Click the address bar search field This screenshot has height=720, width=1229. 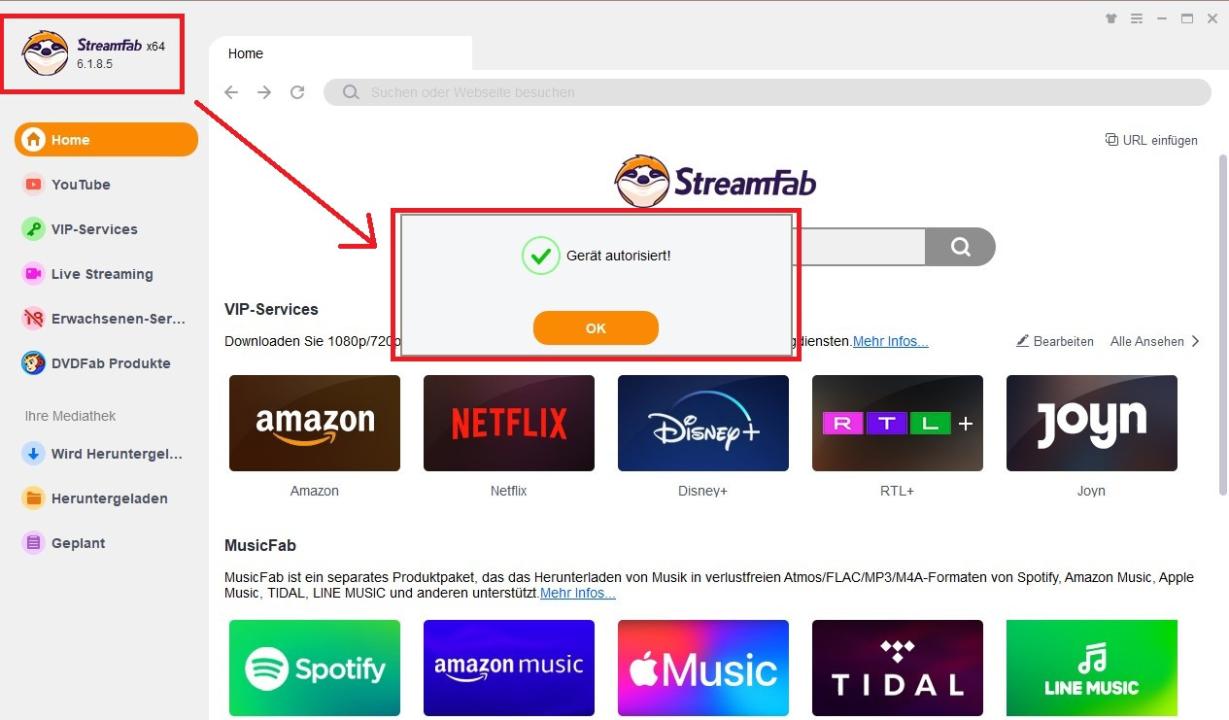[x=767, y=92]
